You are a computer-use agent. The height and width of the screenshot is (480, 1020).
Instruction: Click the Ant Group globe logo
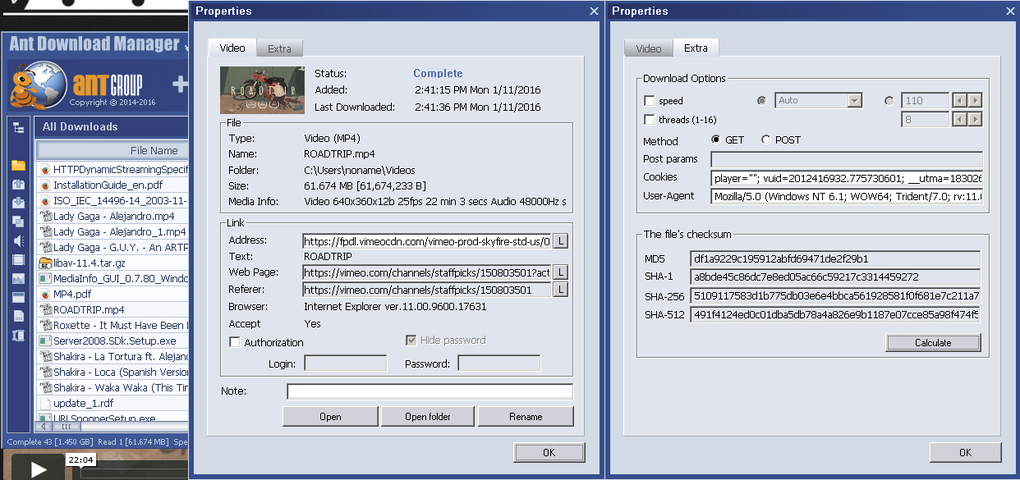[39, 85]
